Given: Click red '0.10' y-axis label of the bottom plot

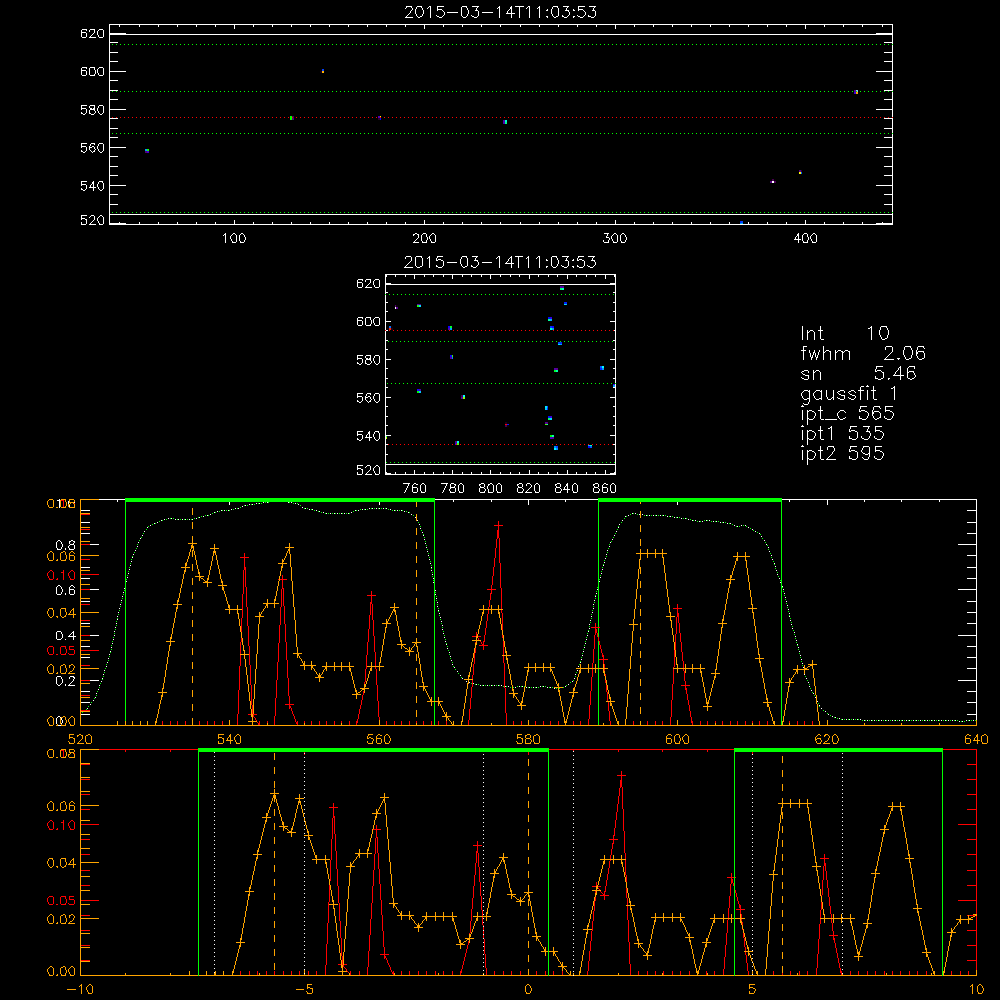Looking at the screenshot, I should [61, 825].
